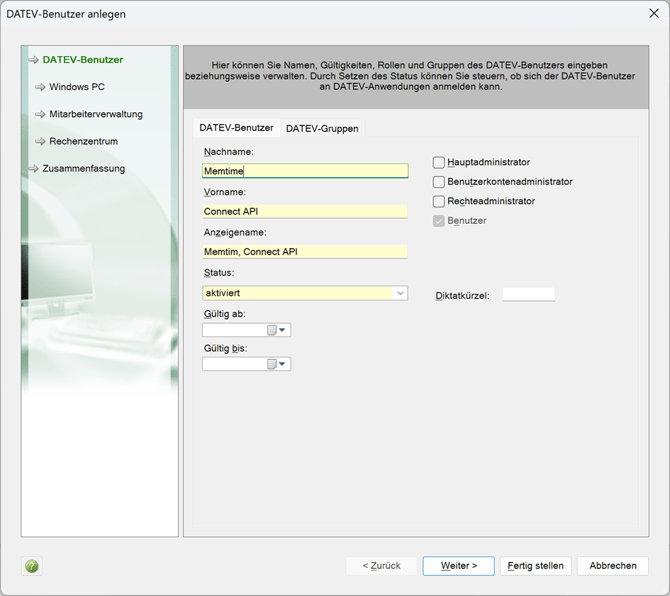Open the Zusammenfassung step
The width and height of the screenshot is (670, 596).
pyautogui.click(x=83, y=168)
